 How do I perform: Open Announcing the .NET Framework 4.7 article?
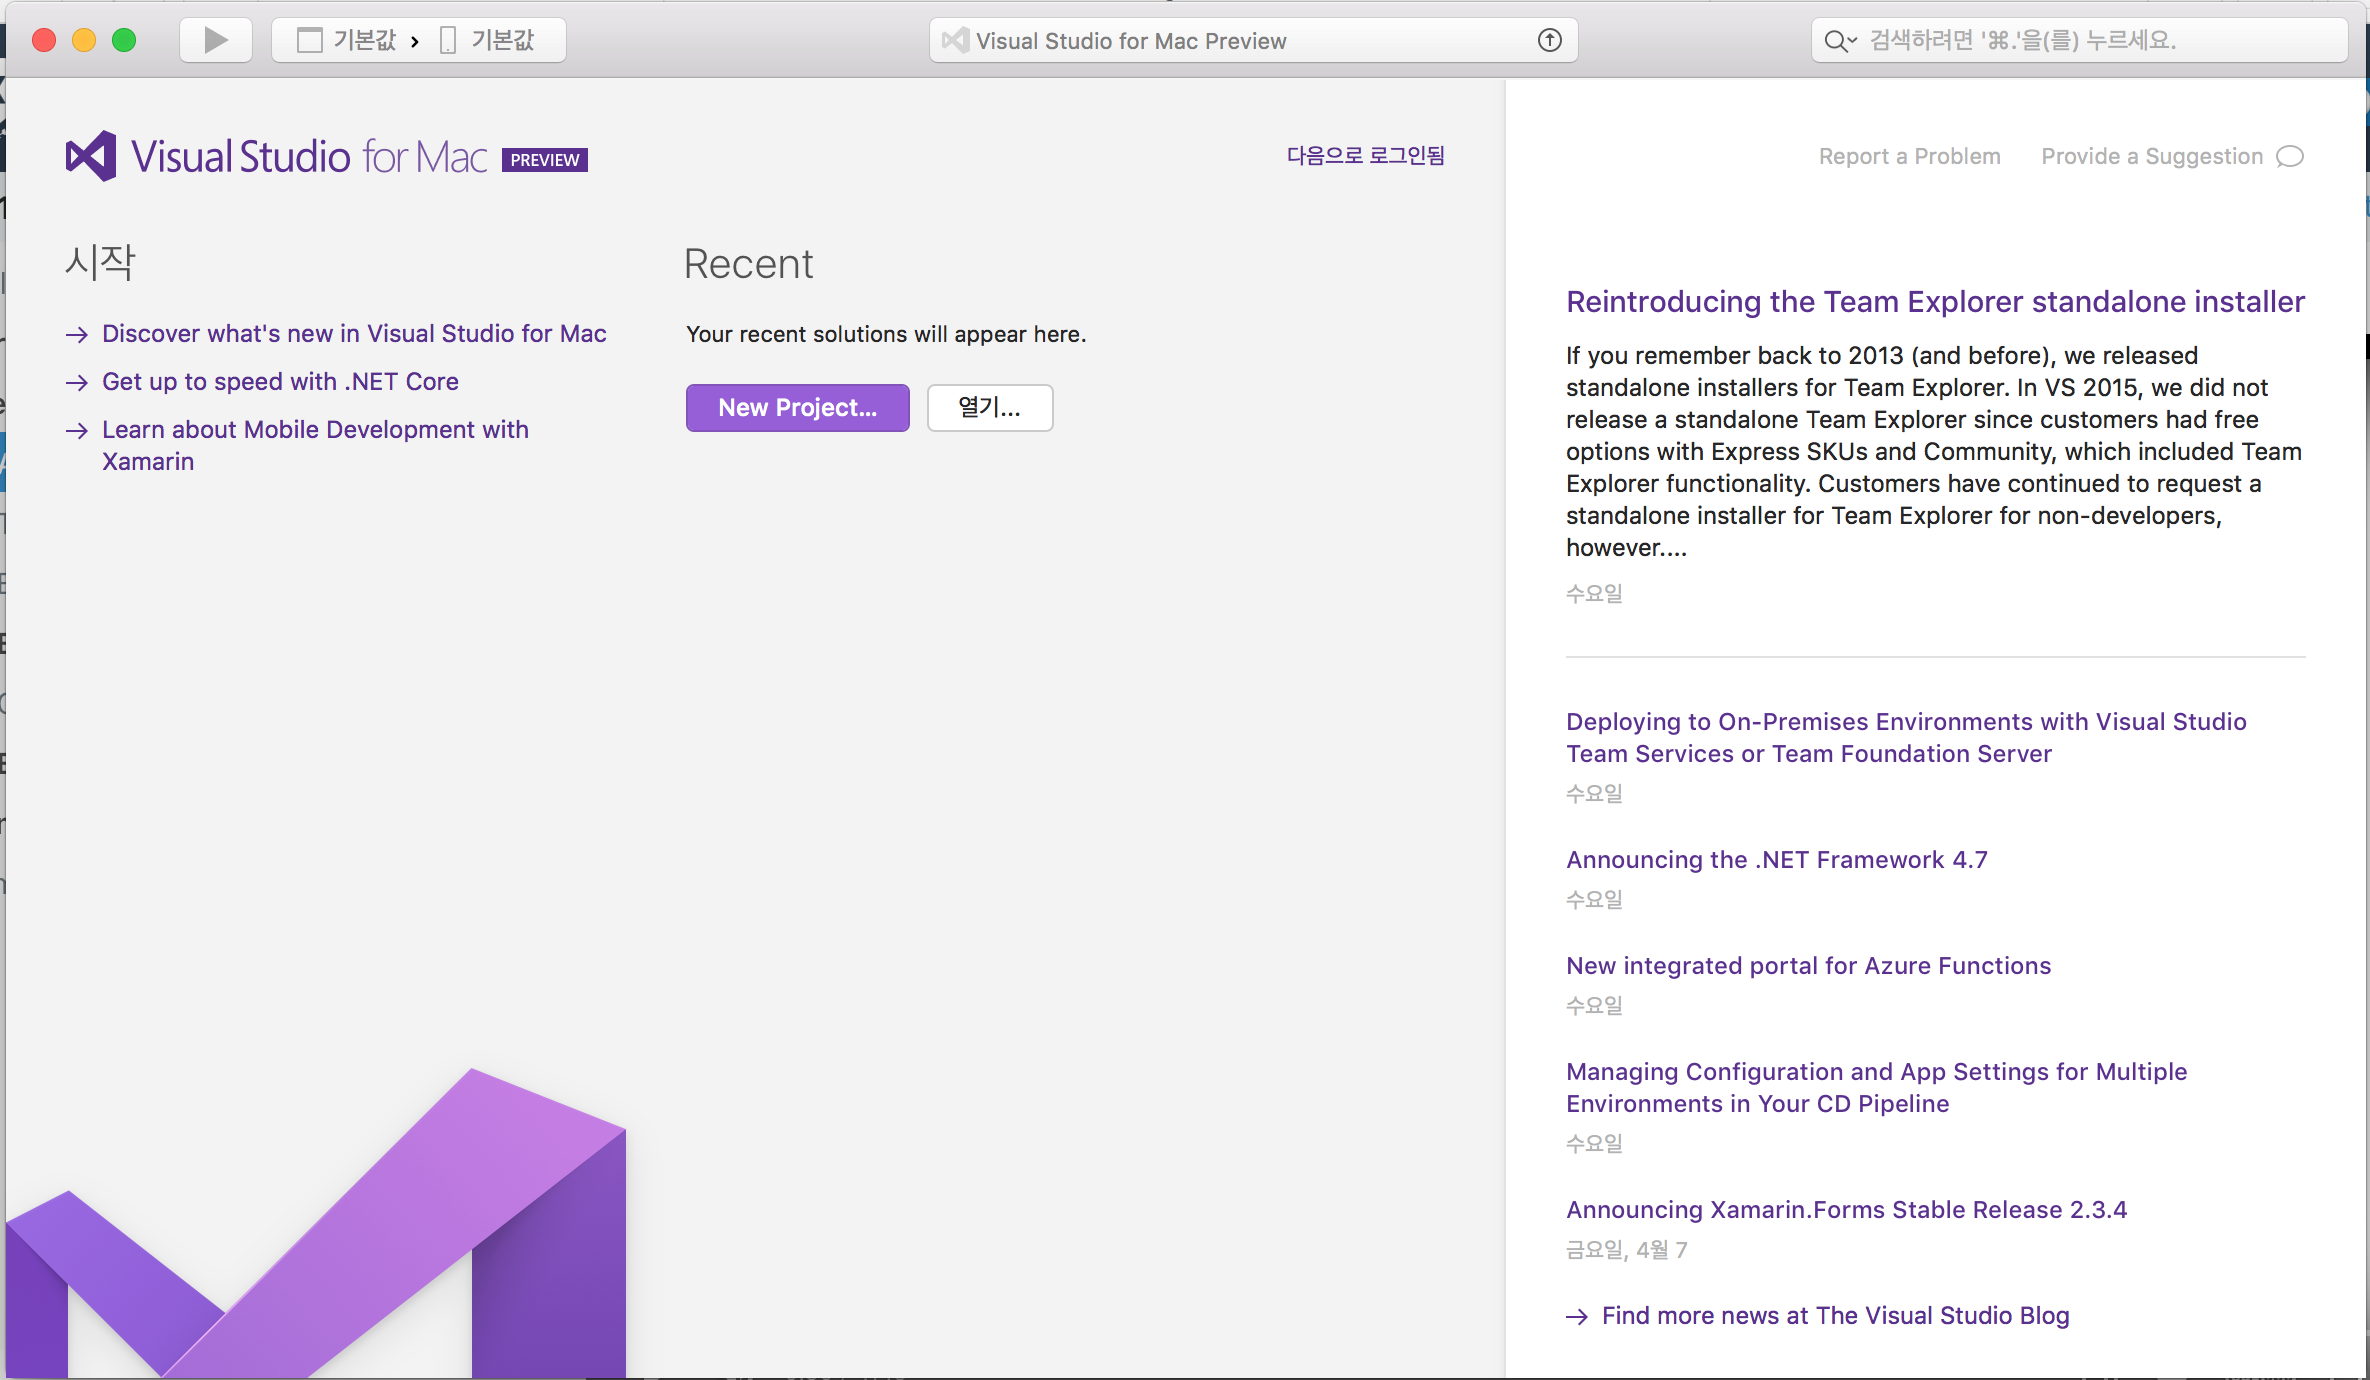1776,860
